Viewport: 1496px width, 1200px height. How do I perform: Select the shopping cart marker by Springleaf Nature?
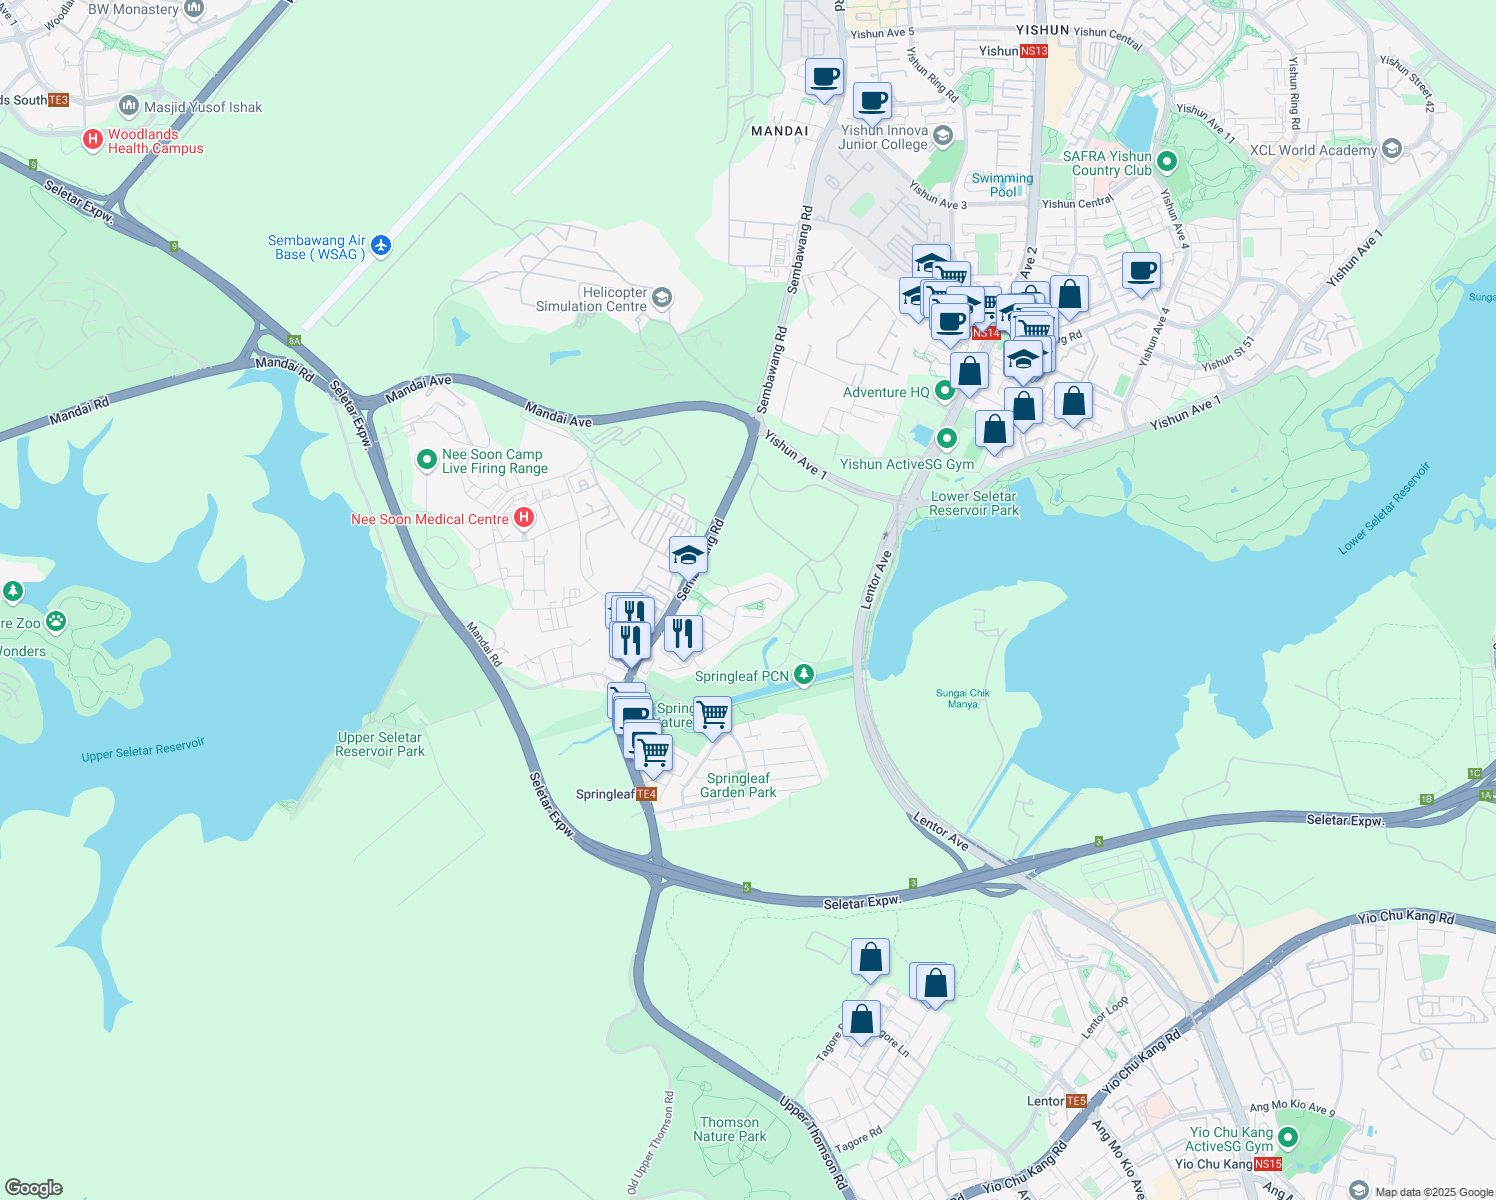712,717
